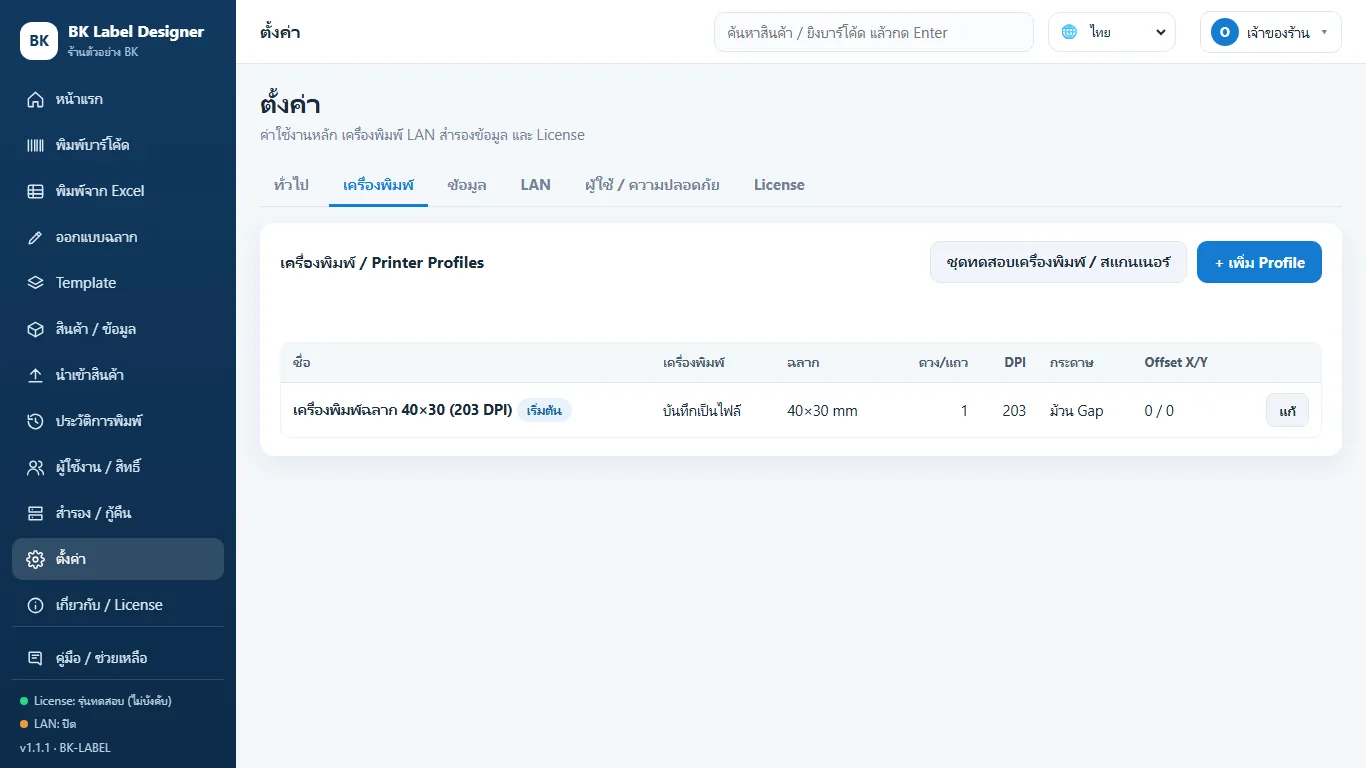
Task: Open ชุดทดสอบเครื่องพิมพ์ / สแกนเนอร์
Action: (x=1058, y=262)
